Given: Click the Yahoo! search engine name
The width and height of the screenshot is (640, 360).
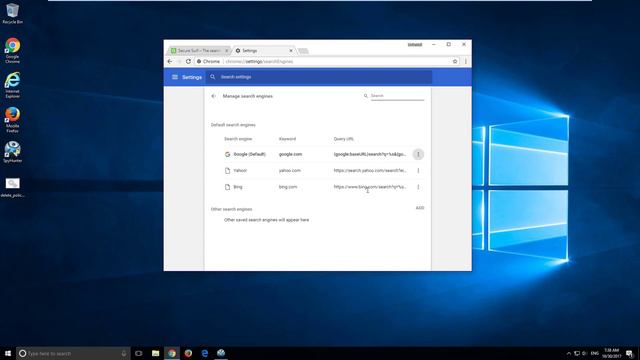Looking at the screenshot, I should click(x=240, y=171).
